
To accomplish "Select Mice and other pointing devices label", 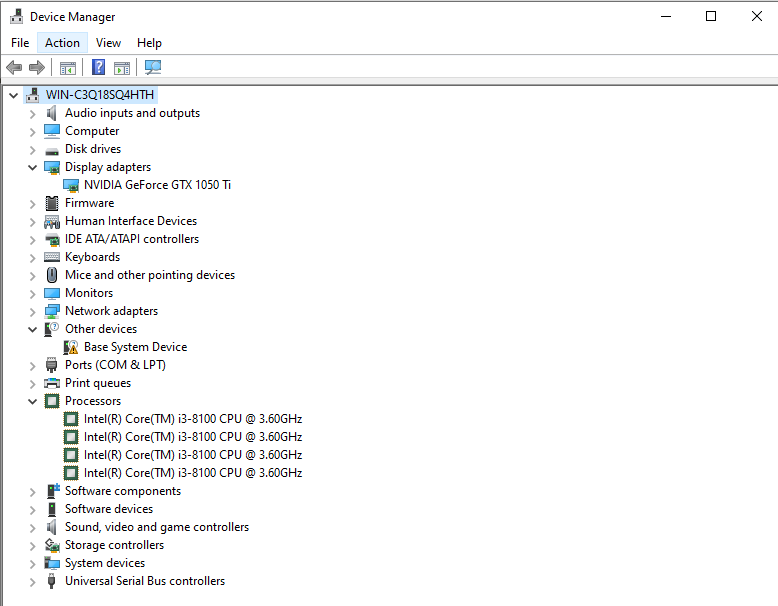I will [x=150, y=275].
